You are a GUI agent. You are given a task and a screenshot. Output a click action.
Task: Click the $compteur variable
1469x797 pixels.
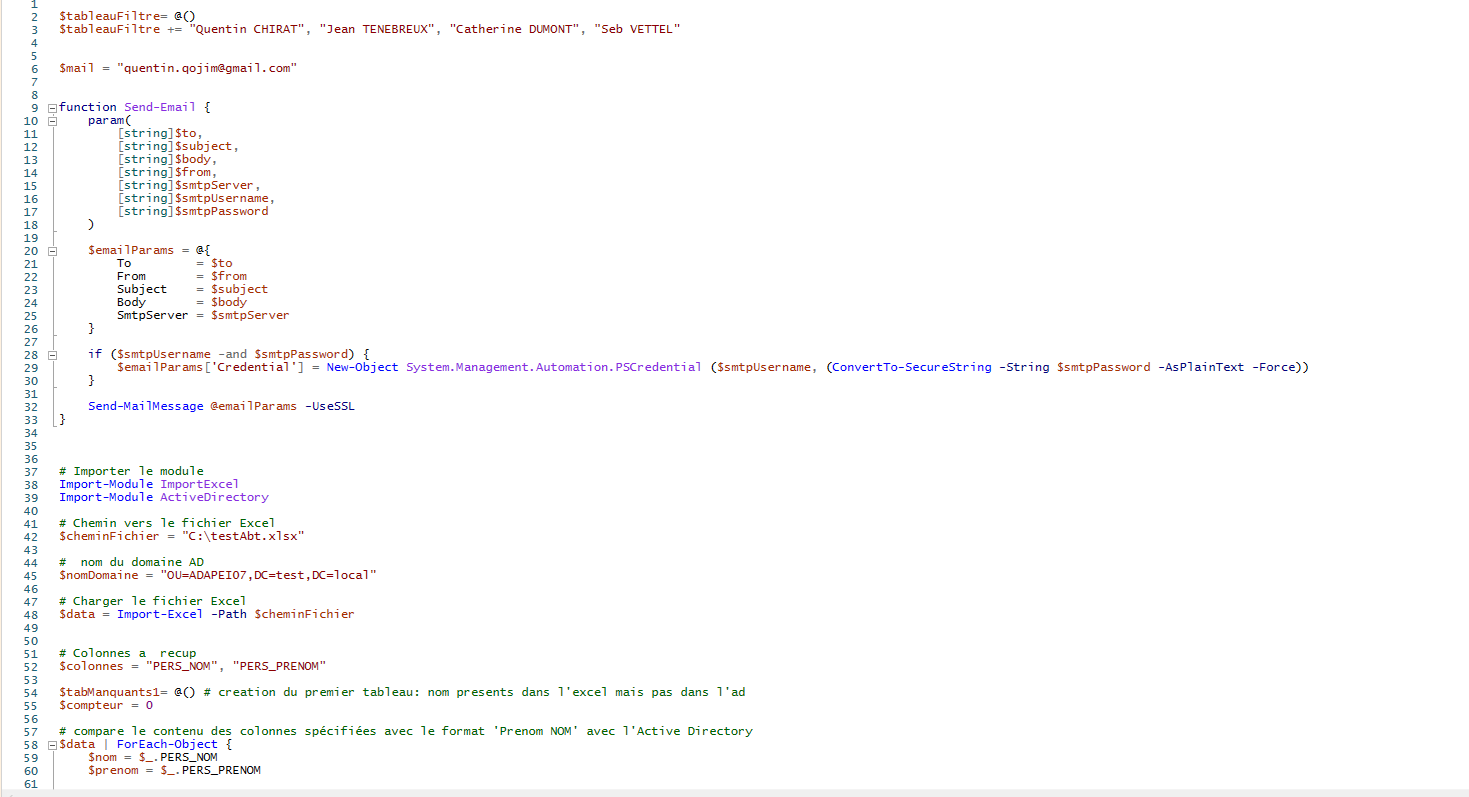point(91,705)
